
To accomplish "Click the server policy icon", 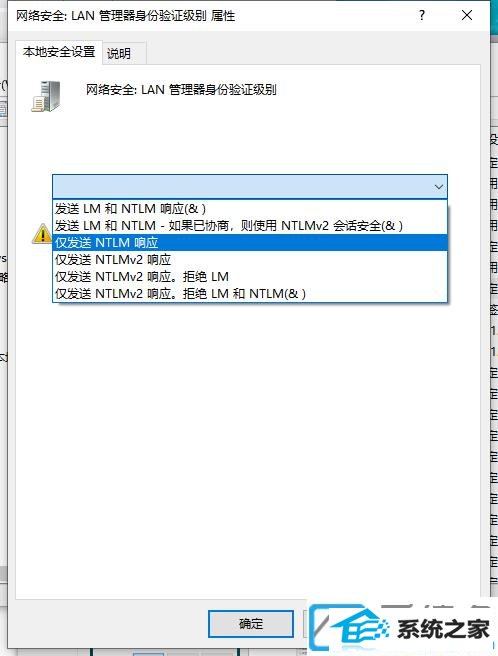I will coord(46,97).
